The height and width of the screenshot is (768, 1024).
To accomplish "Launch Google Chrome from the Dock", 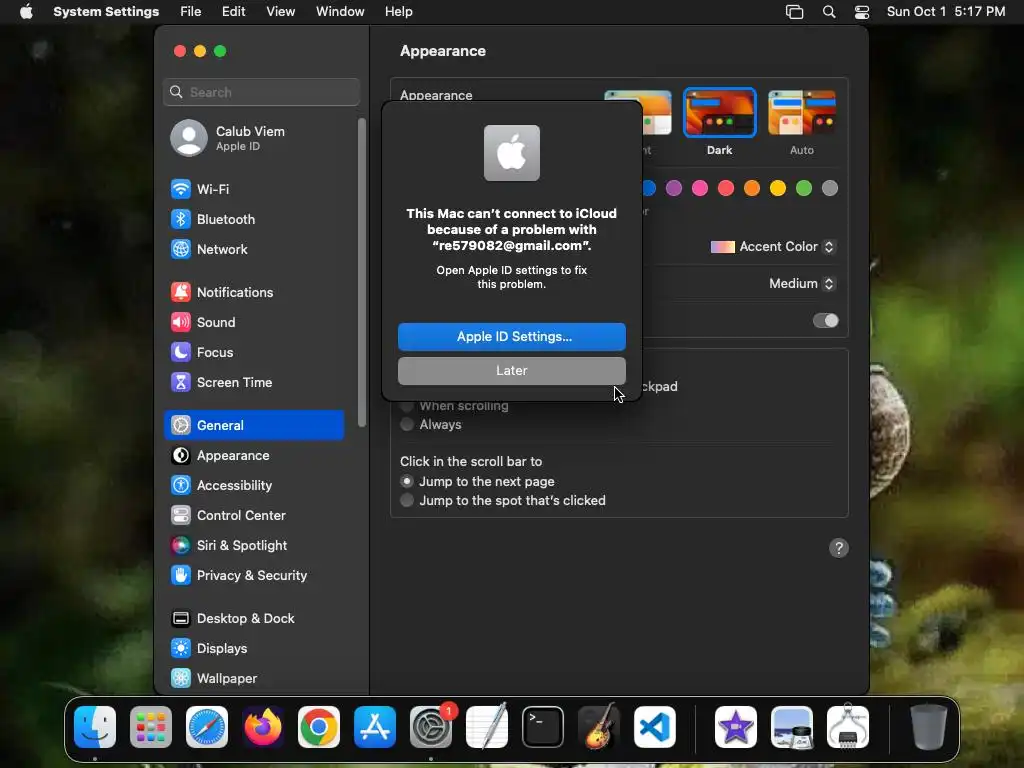I will tap(319, 727).
